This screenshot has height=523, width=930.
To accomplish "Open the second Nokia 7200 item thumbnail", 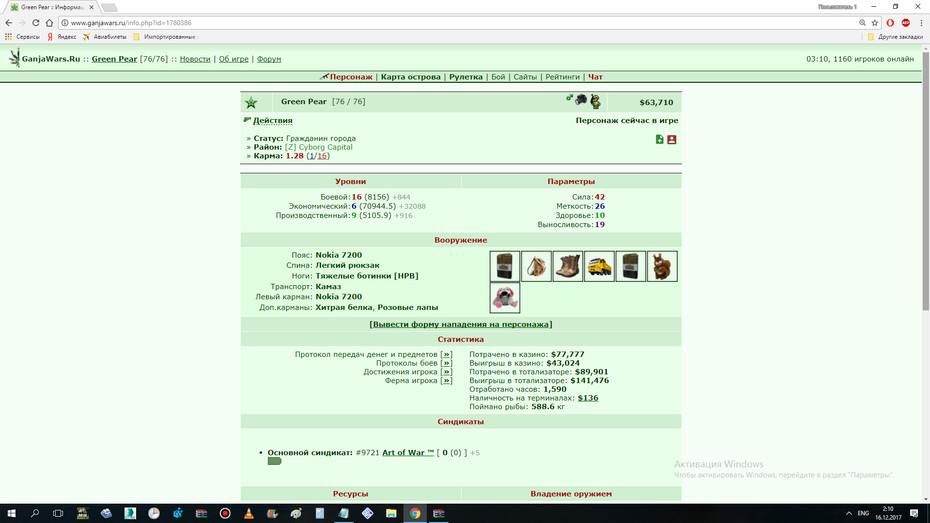I will [630, 266].
